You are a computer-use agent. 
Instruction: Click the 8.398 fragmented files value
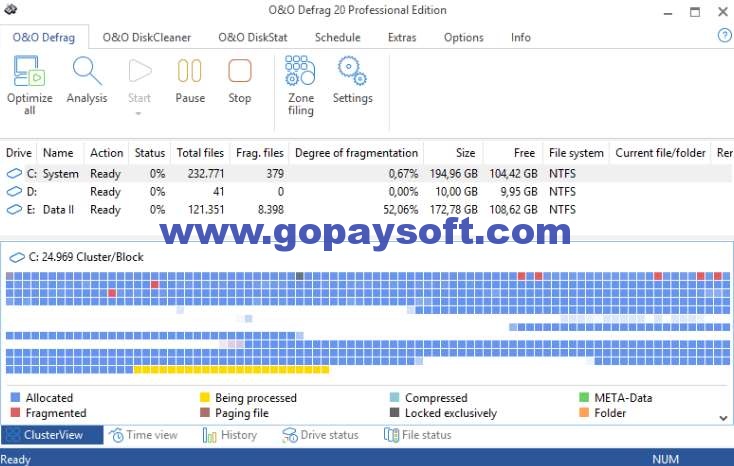coord(271,209)
